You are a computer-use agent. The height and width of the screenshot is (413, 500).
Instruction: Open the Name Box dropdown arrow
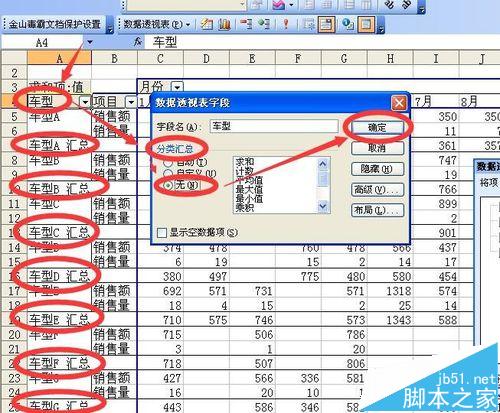89,42
